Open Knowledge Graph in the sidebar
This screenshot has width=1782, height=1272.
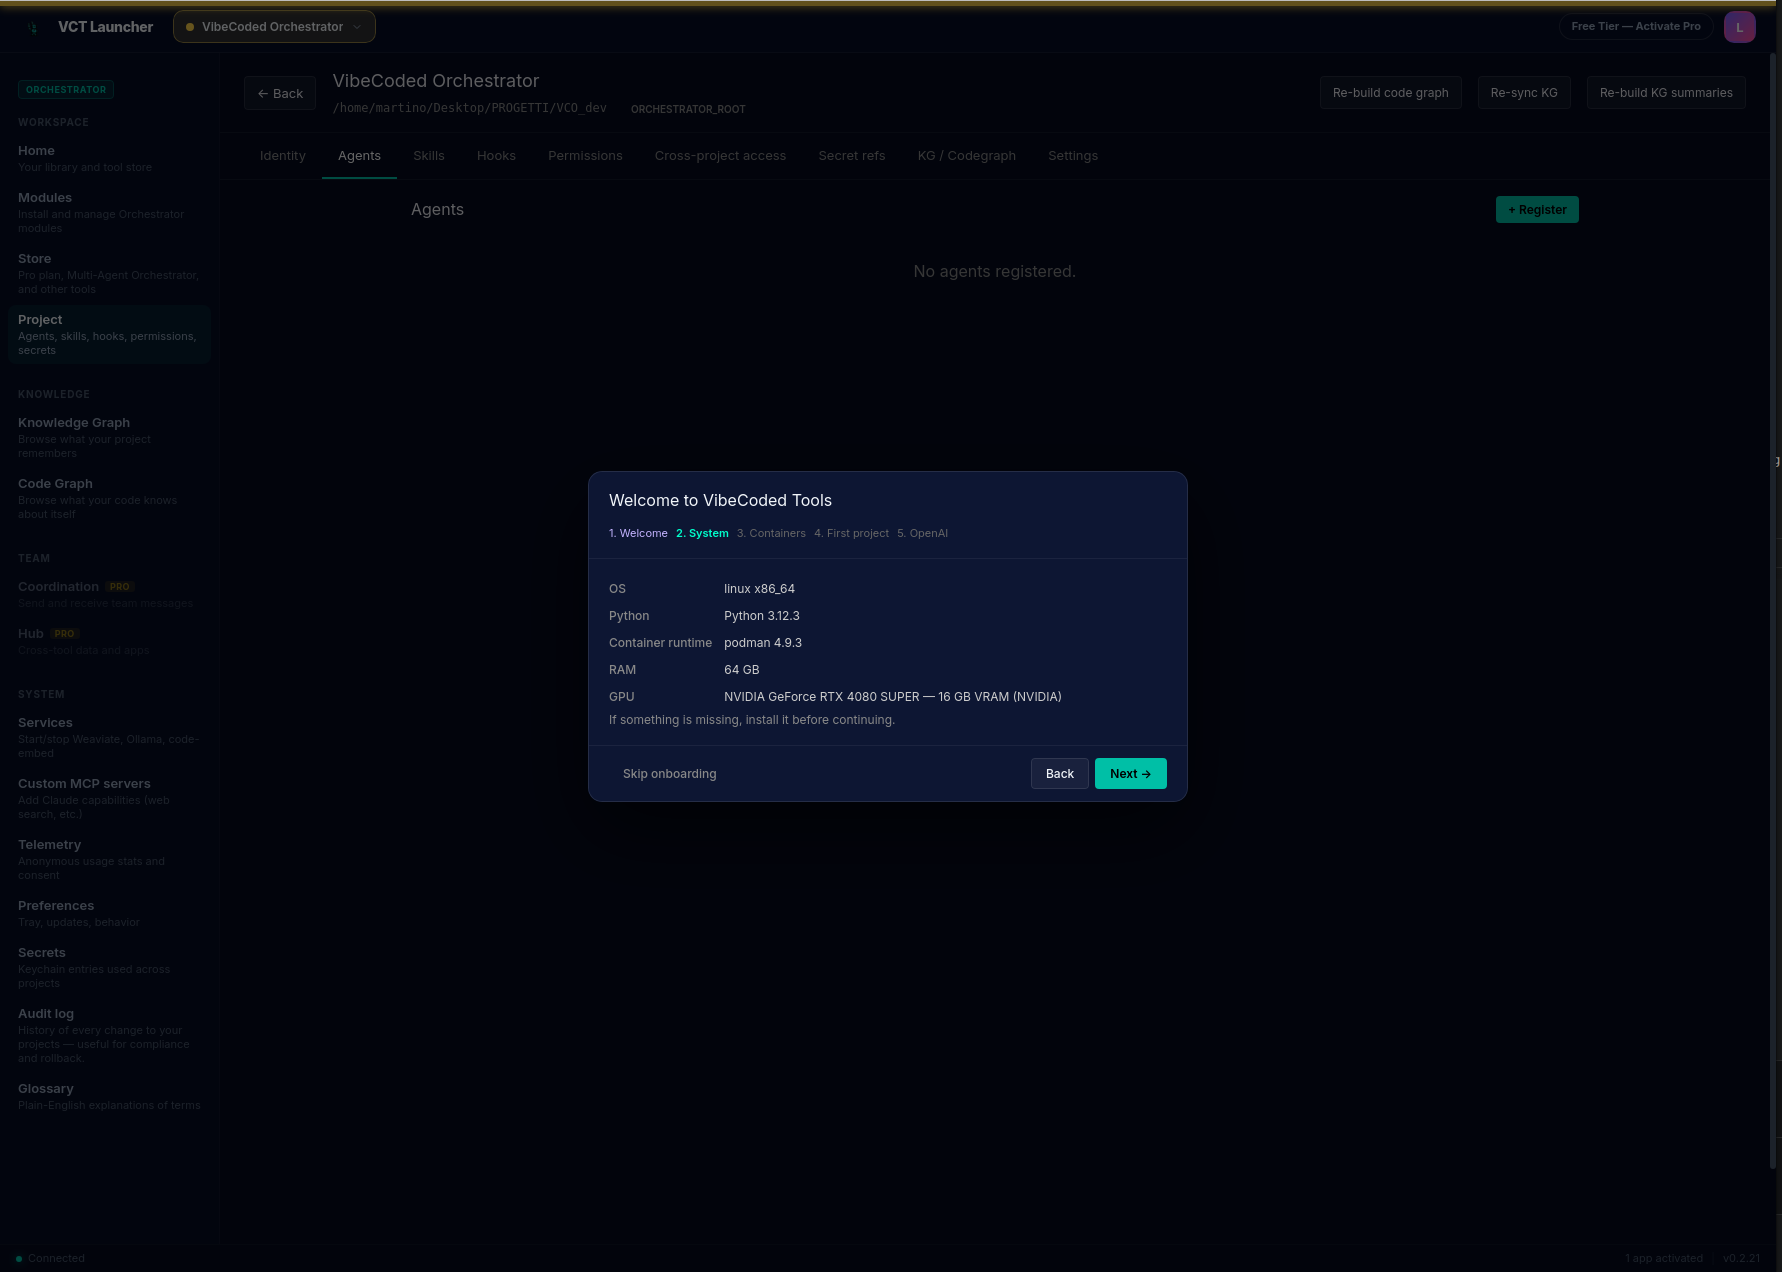[109, 437]
